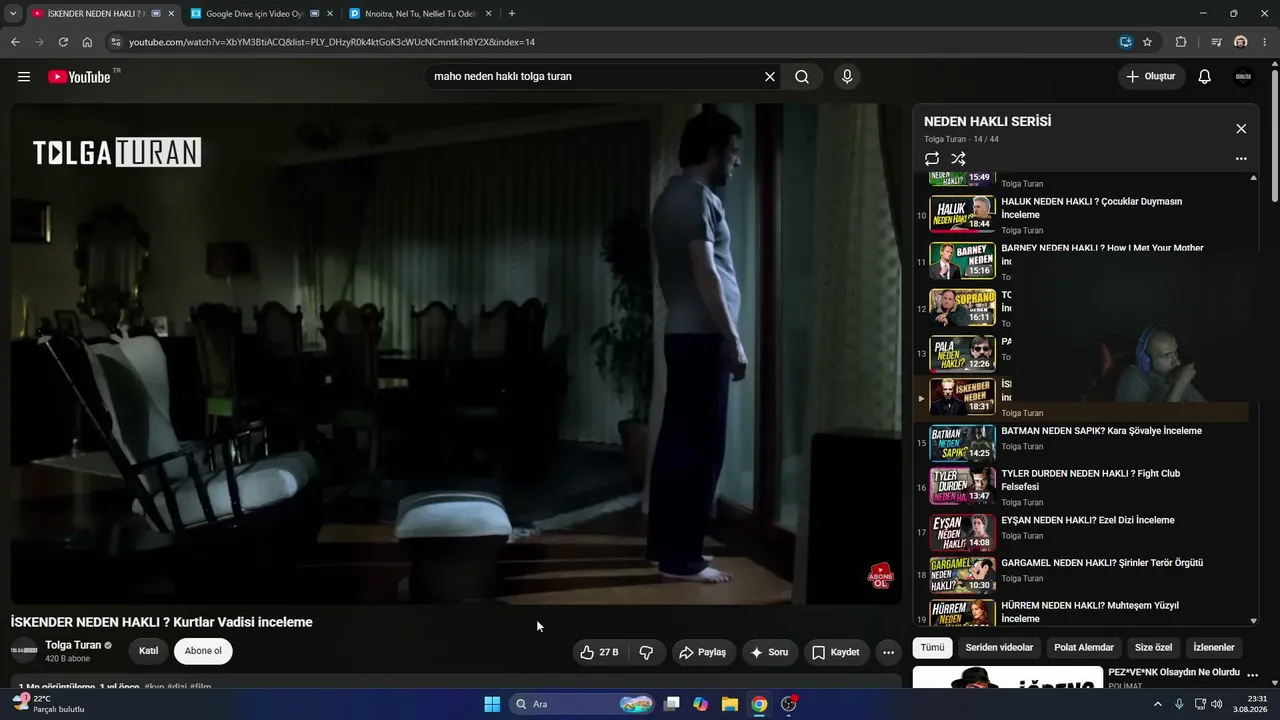View site information icon in address bar
This screenshot has width=1280, height=720.
point(115,42)
